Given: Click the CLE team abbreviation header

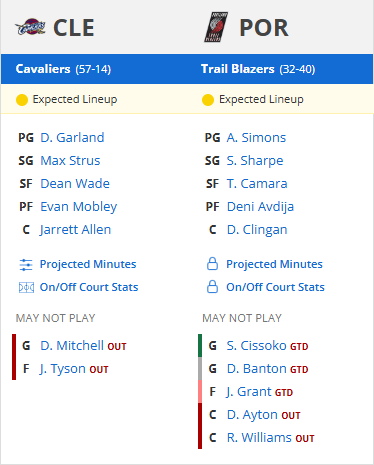Looking at the screenshot, I should [x=74, y=27].
